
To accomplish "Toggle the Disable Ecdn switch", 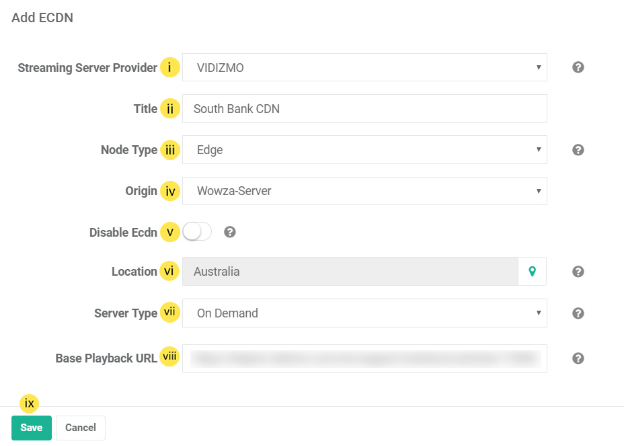I will click(197, 232).
